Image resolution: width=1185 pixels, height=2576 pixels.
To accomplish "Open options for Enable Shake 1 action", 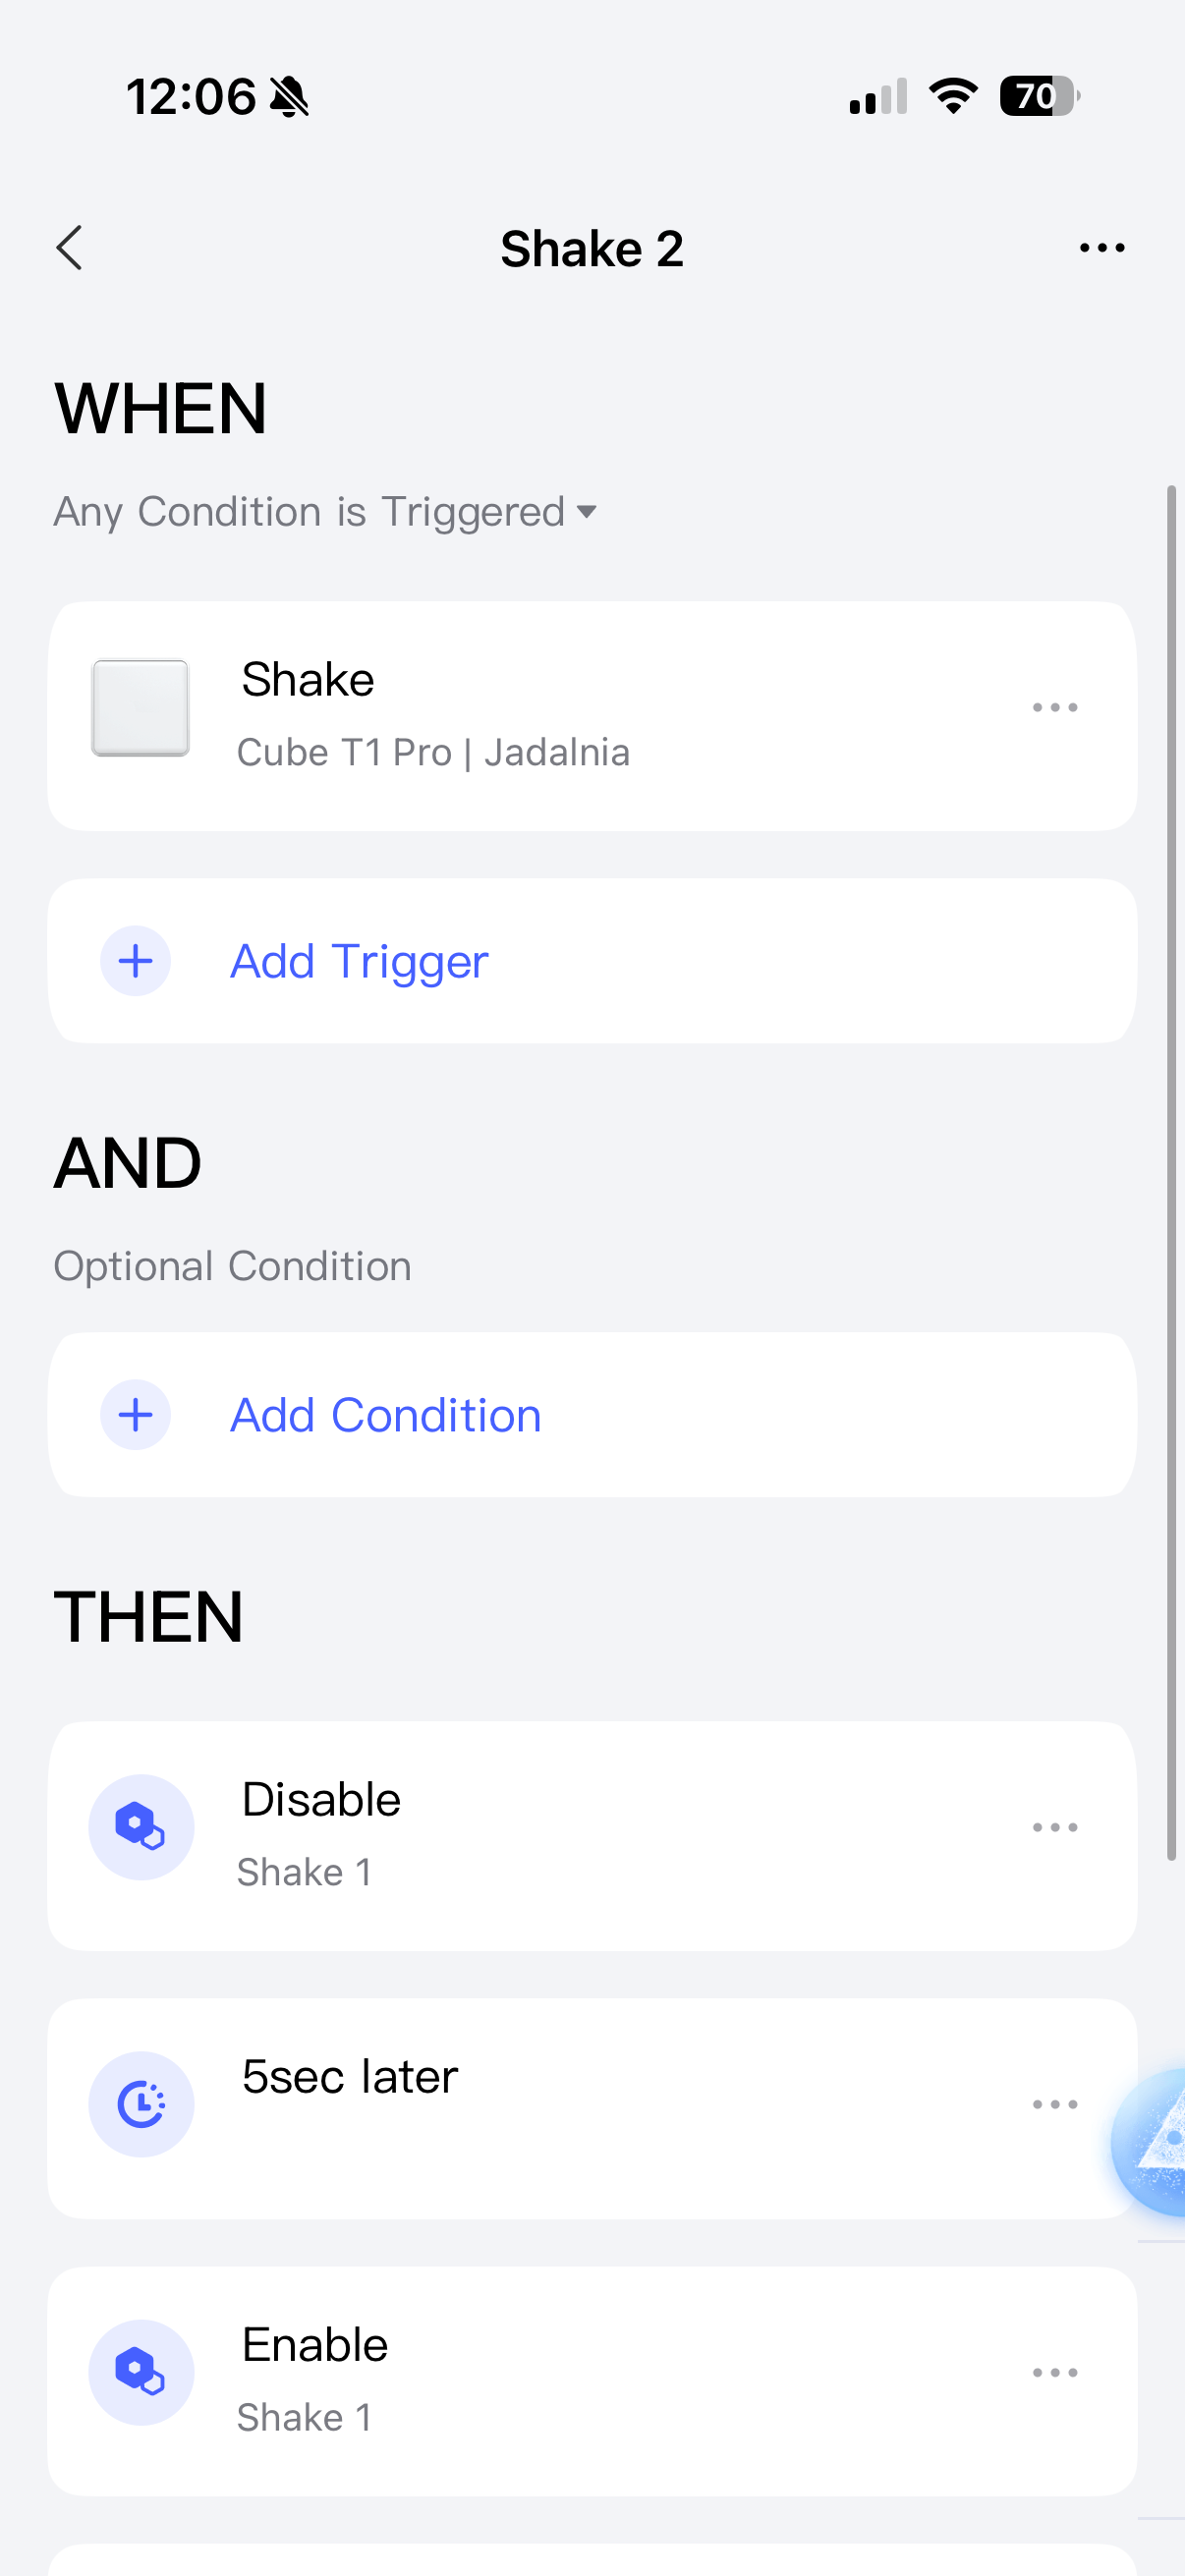I will 1054,2372.
